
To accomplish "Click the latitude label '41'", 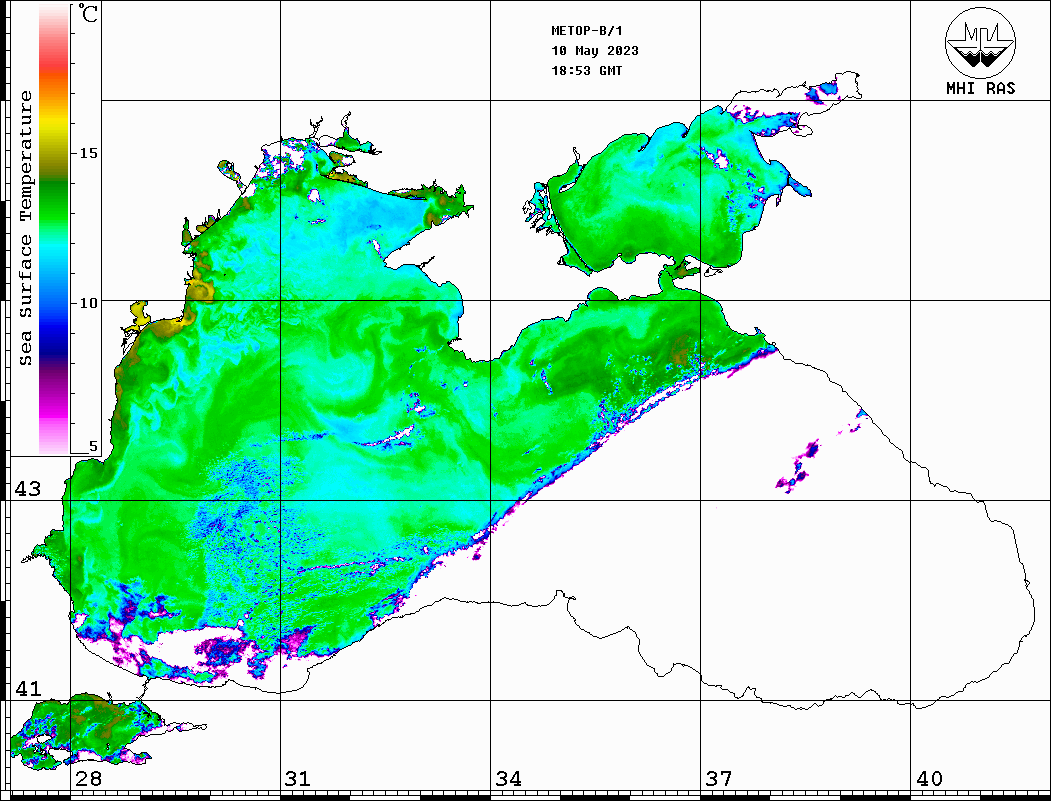I will [x=28, y=688].
